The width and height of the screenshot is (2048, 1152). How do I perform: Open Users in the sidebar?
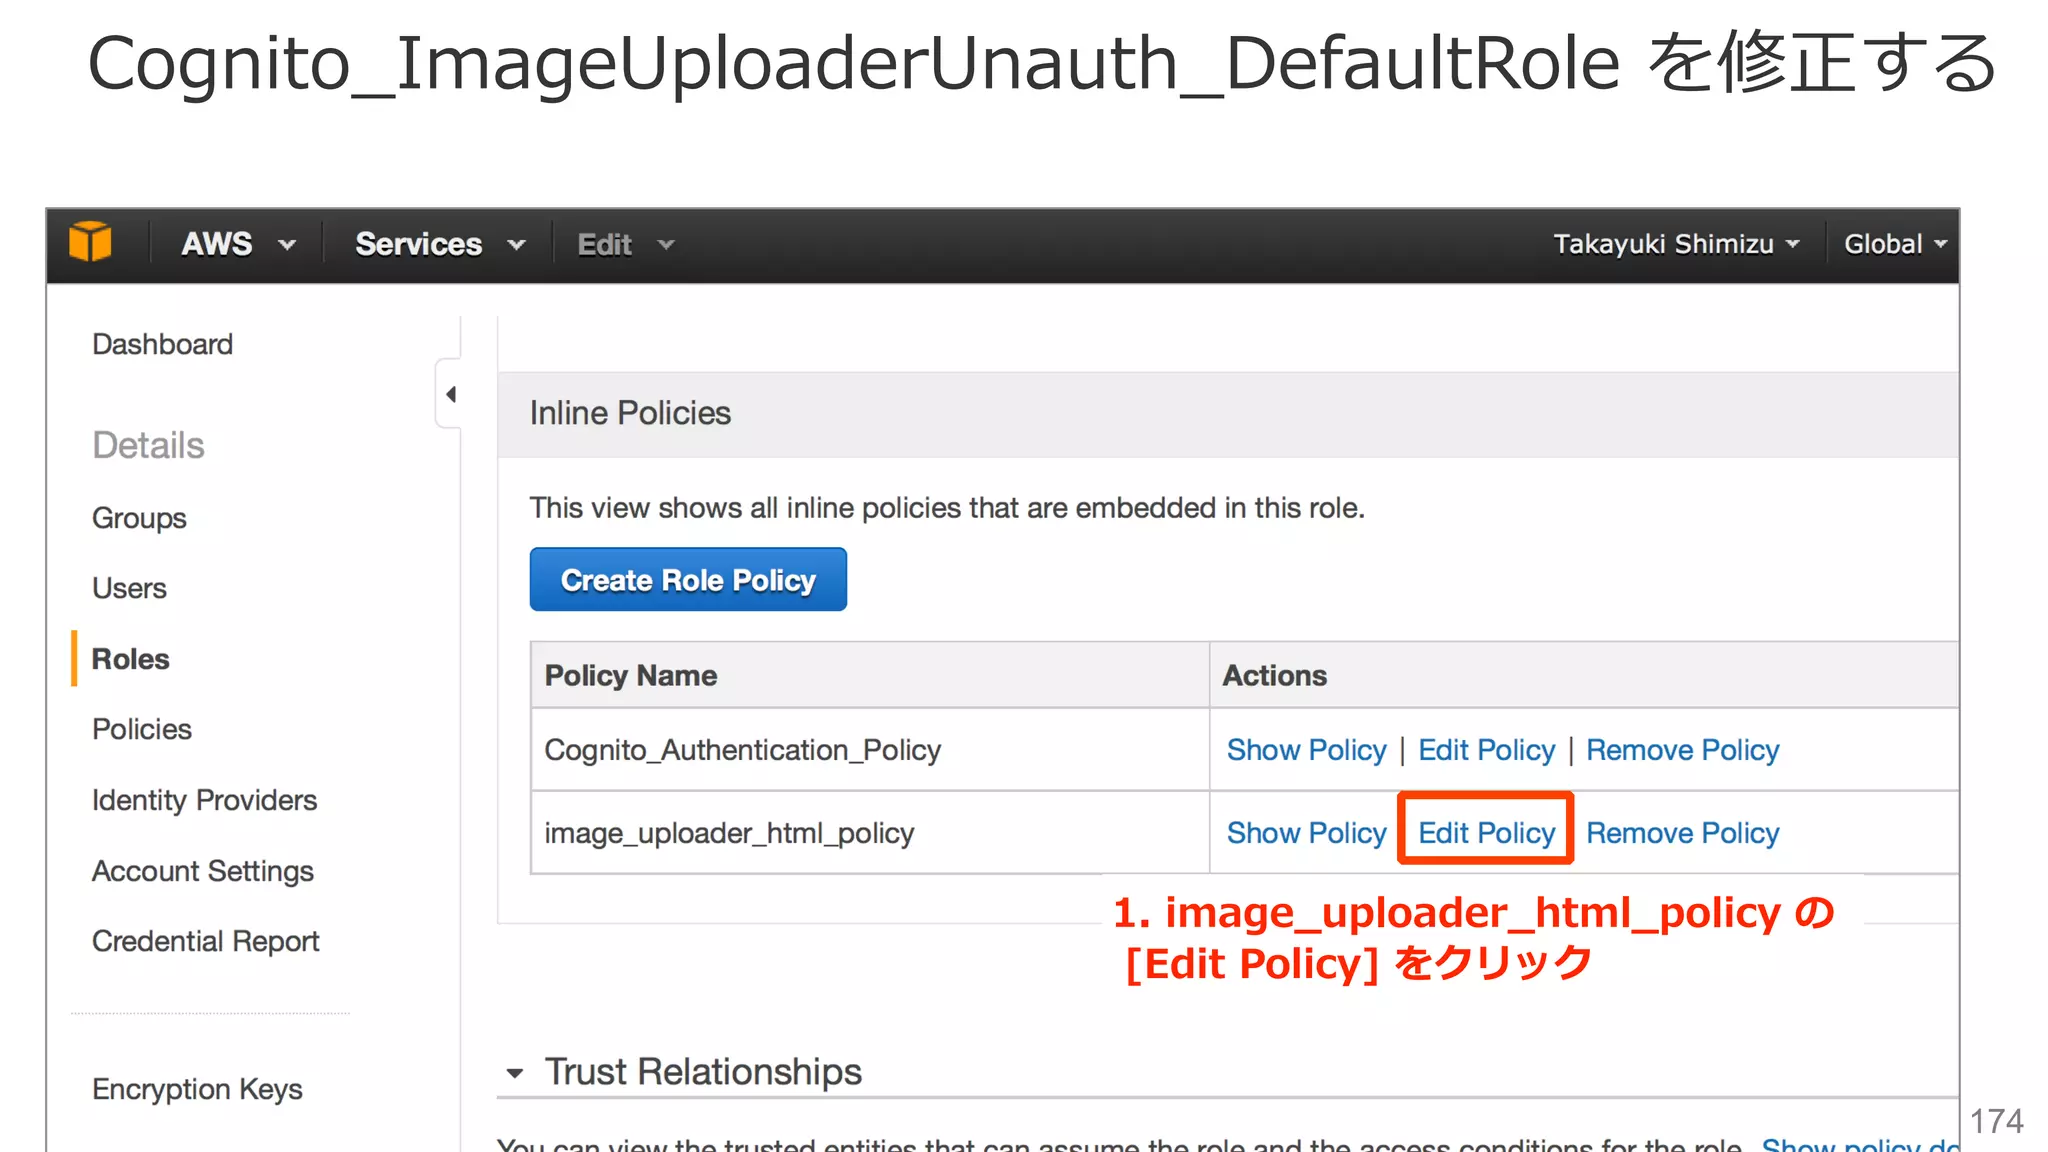point(129,588)
